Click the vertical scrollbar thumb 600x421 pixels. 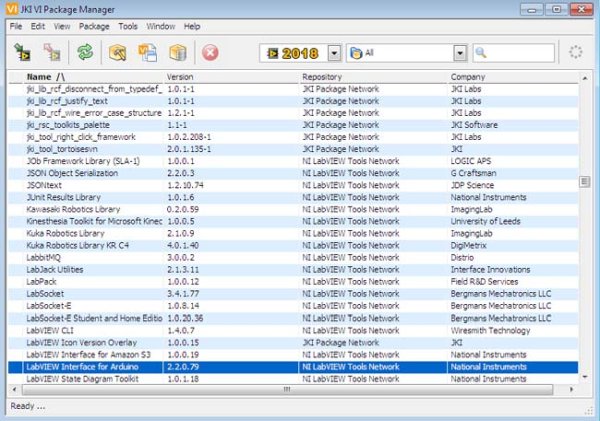584,181
